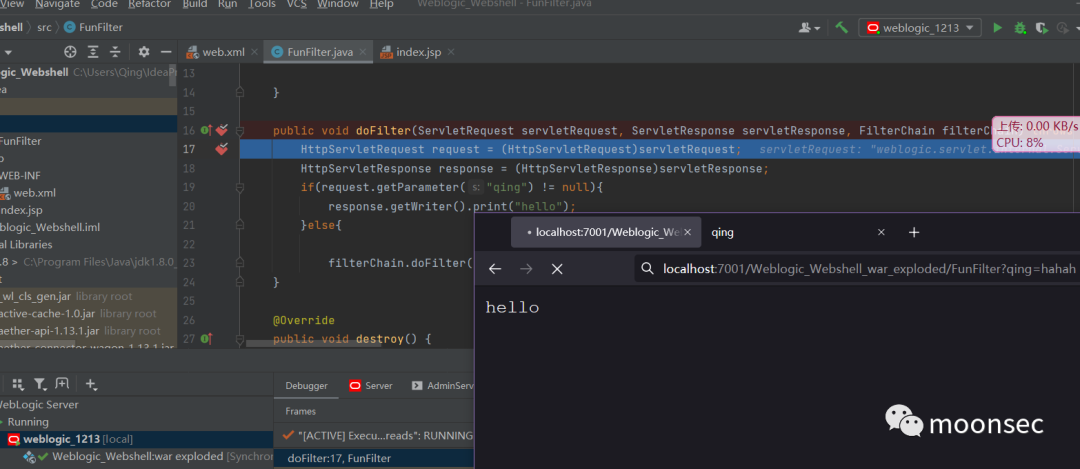1080x469 pixels.
Task: Click the FunFilter breadcrumb
Action: coord(92,28)
